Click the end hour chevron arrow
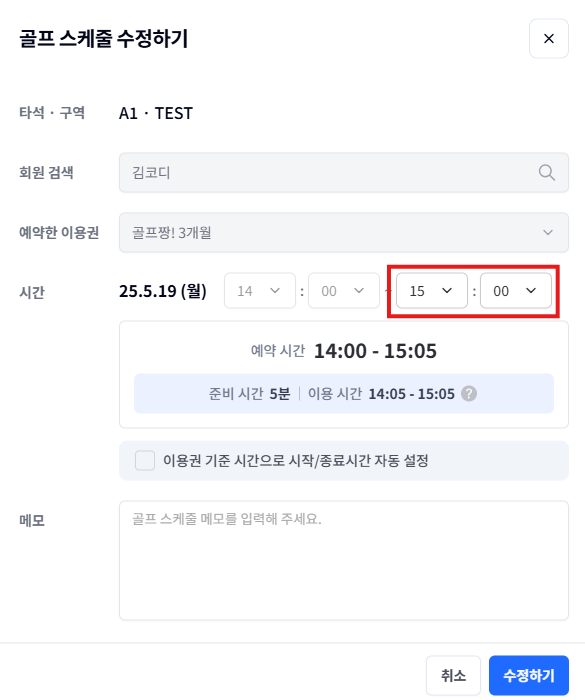Viewport: 585px width, 700px height. point(447,291)
